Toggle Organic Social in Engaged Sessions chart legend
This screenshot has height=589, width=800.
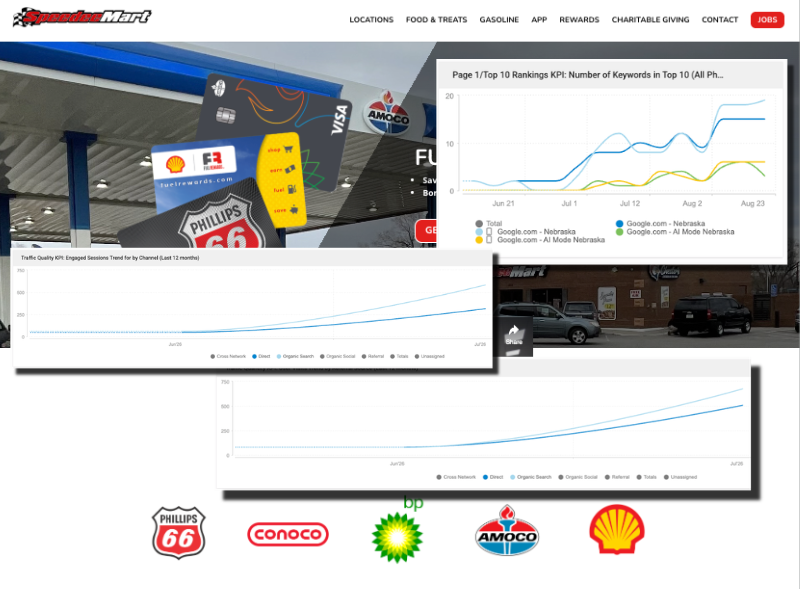coord(338,356)
